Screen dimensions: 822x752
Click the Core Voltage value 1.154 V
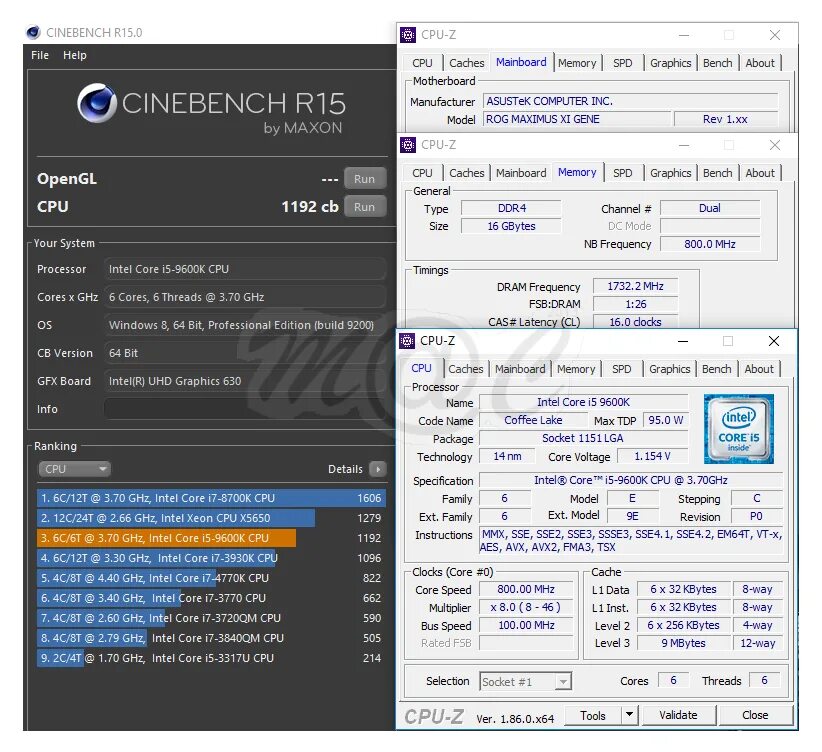[x=652, y=456]
